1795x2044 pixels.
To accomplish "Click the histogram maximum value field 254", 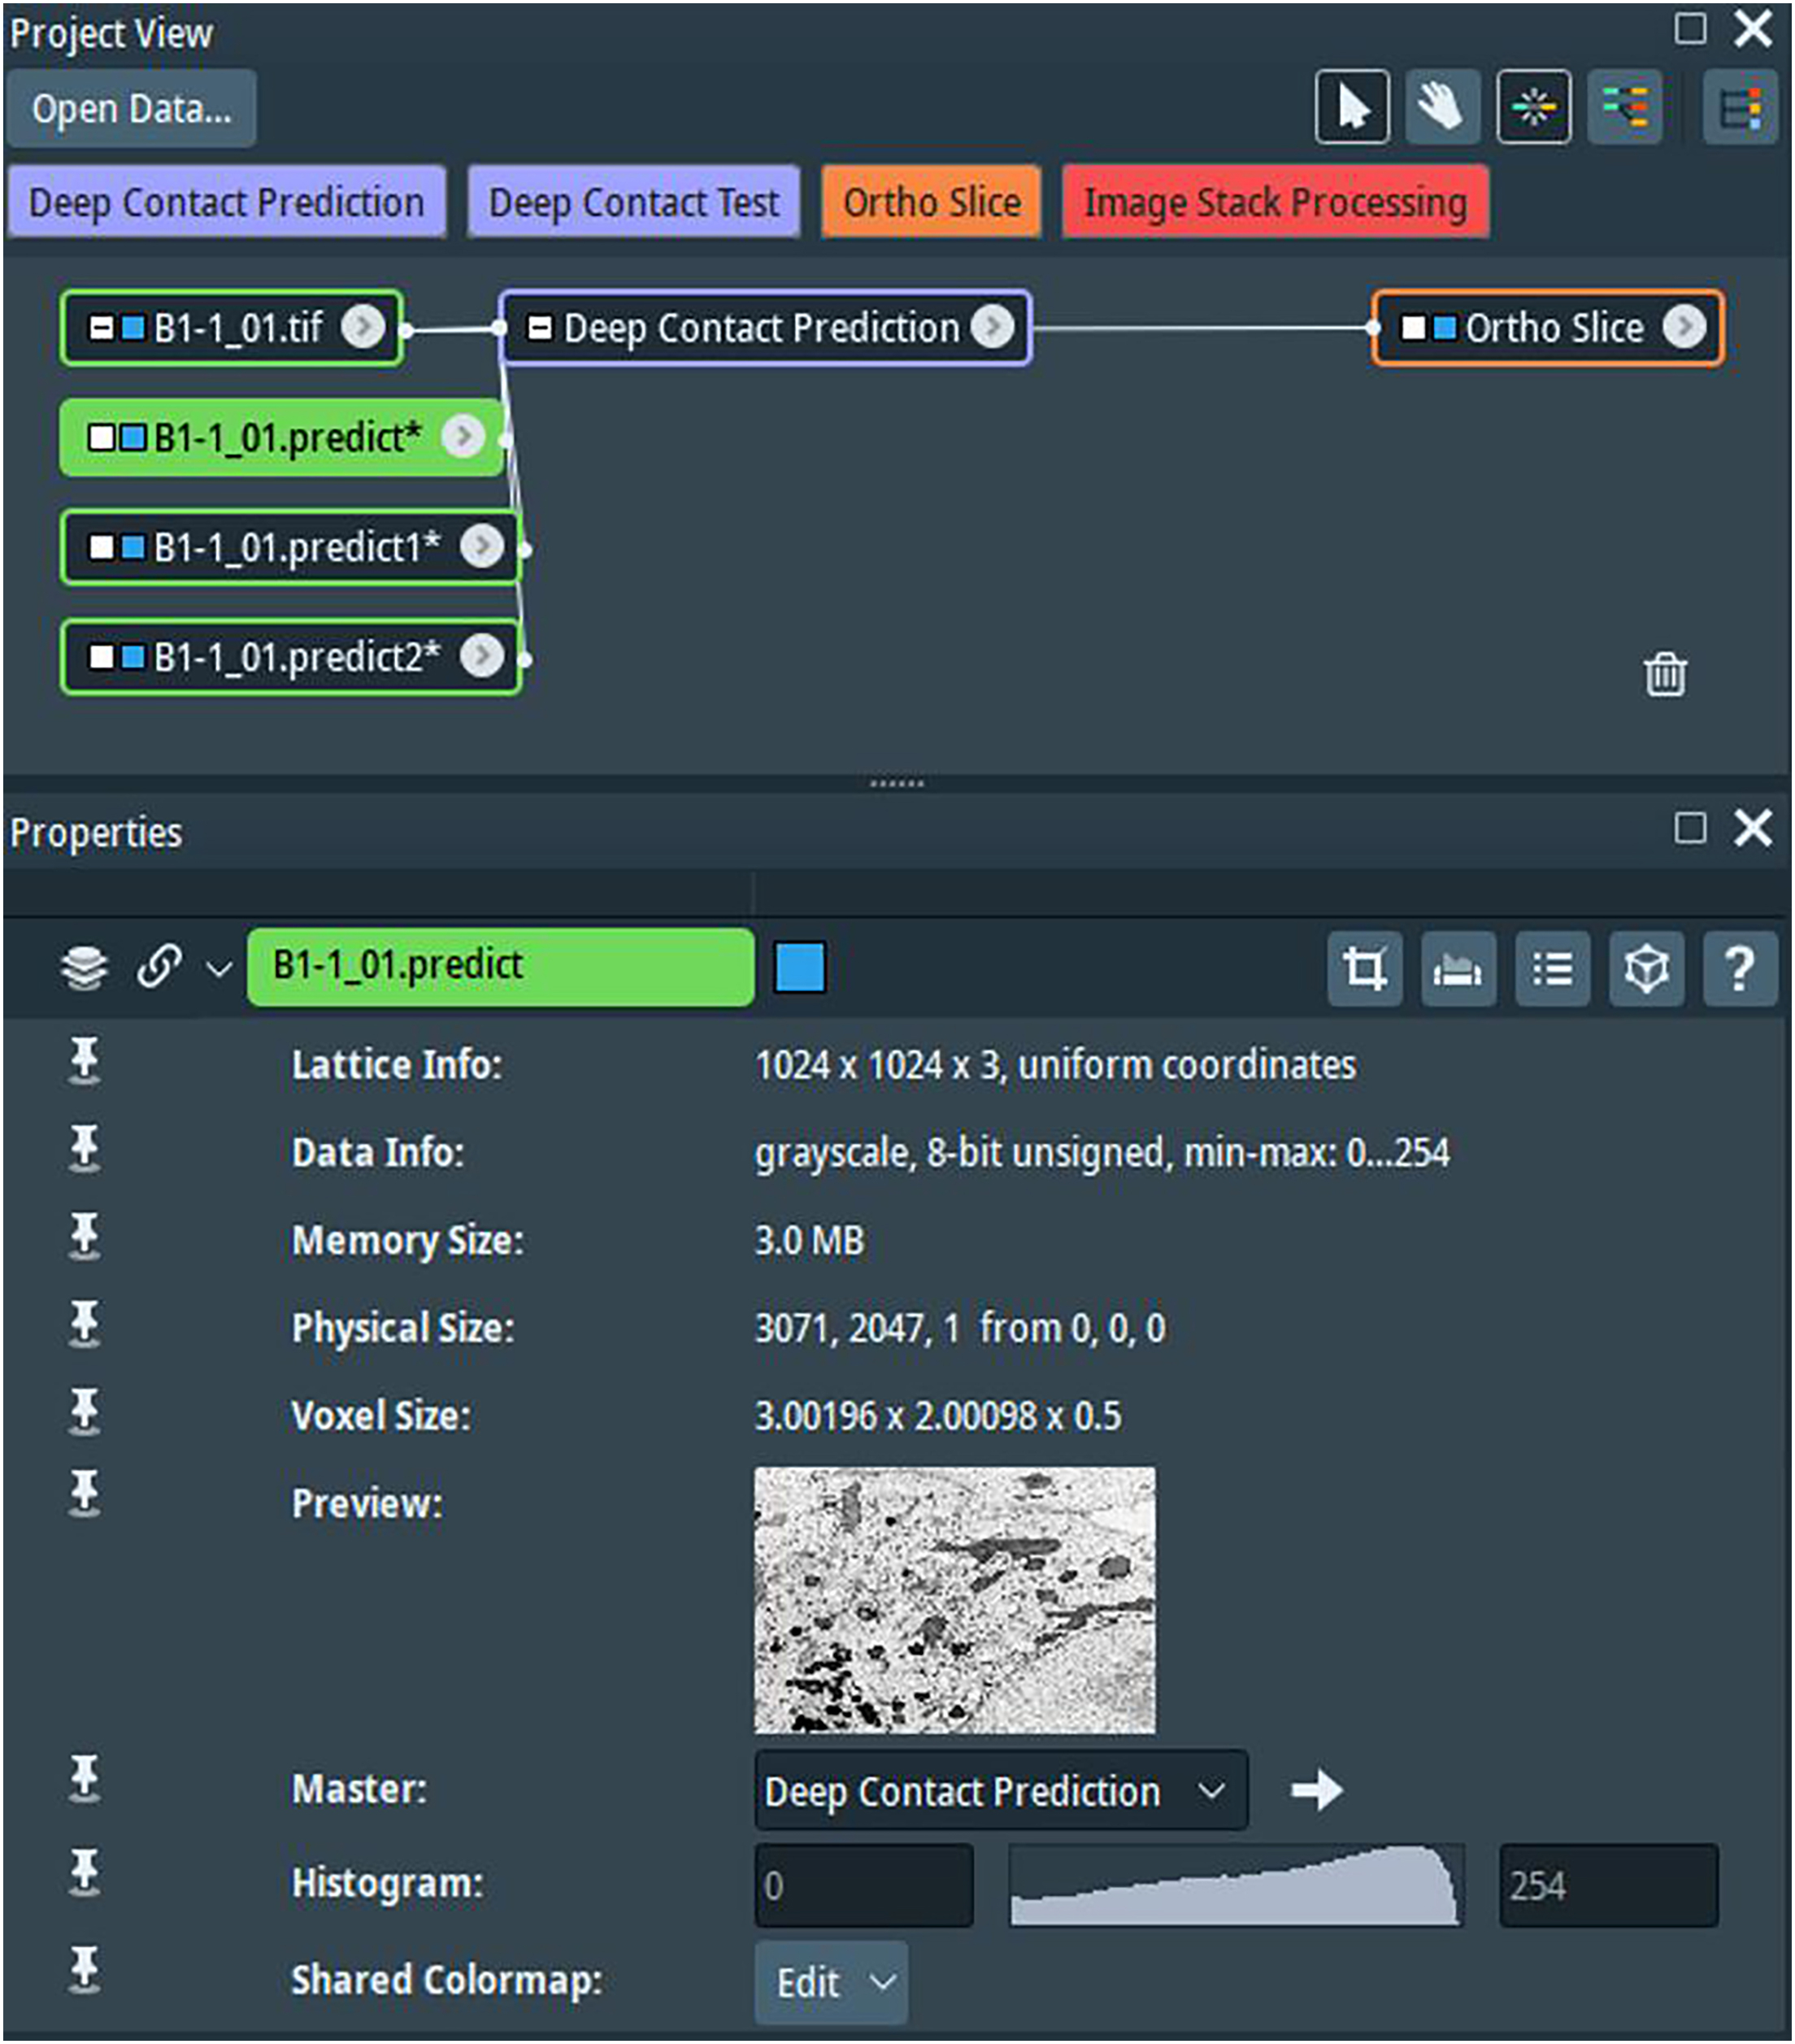I will tap(1607, 1886).
